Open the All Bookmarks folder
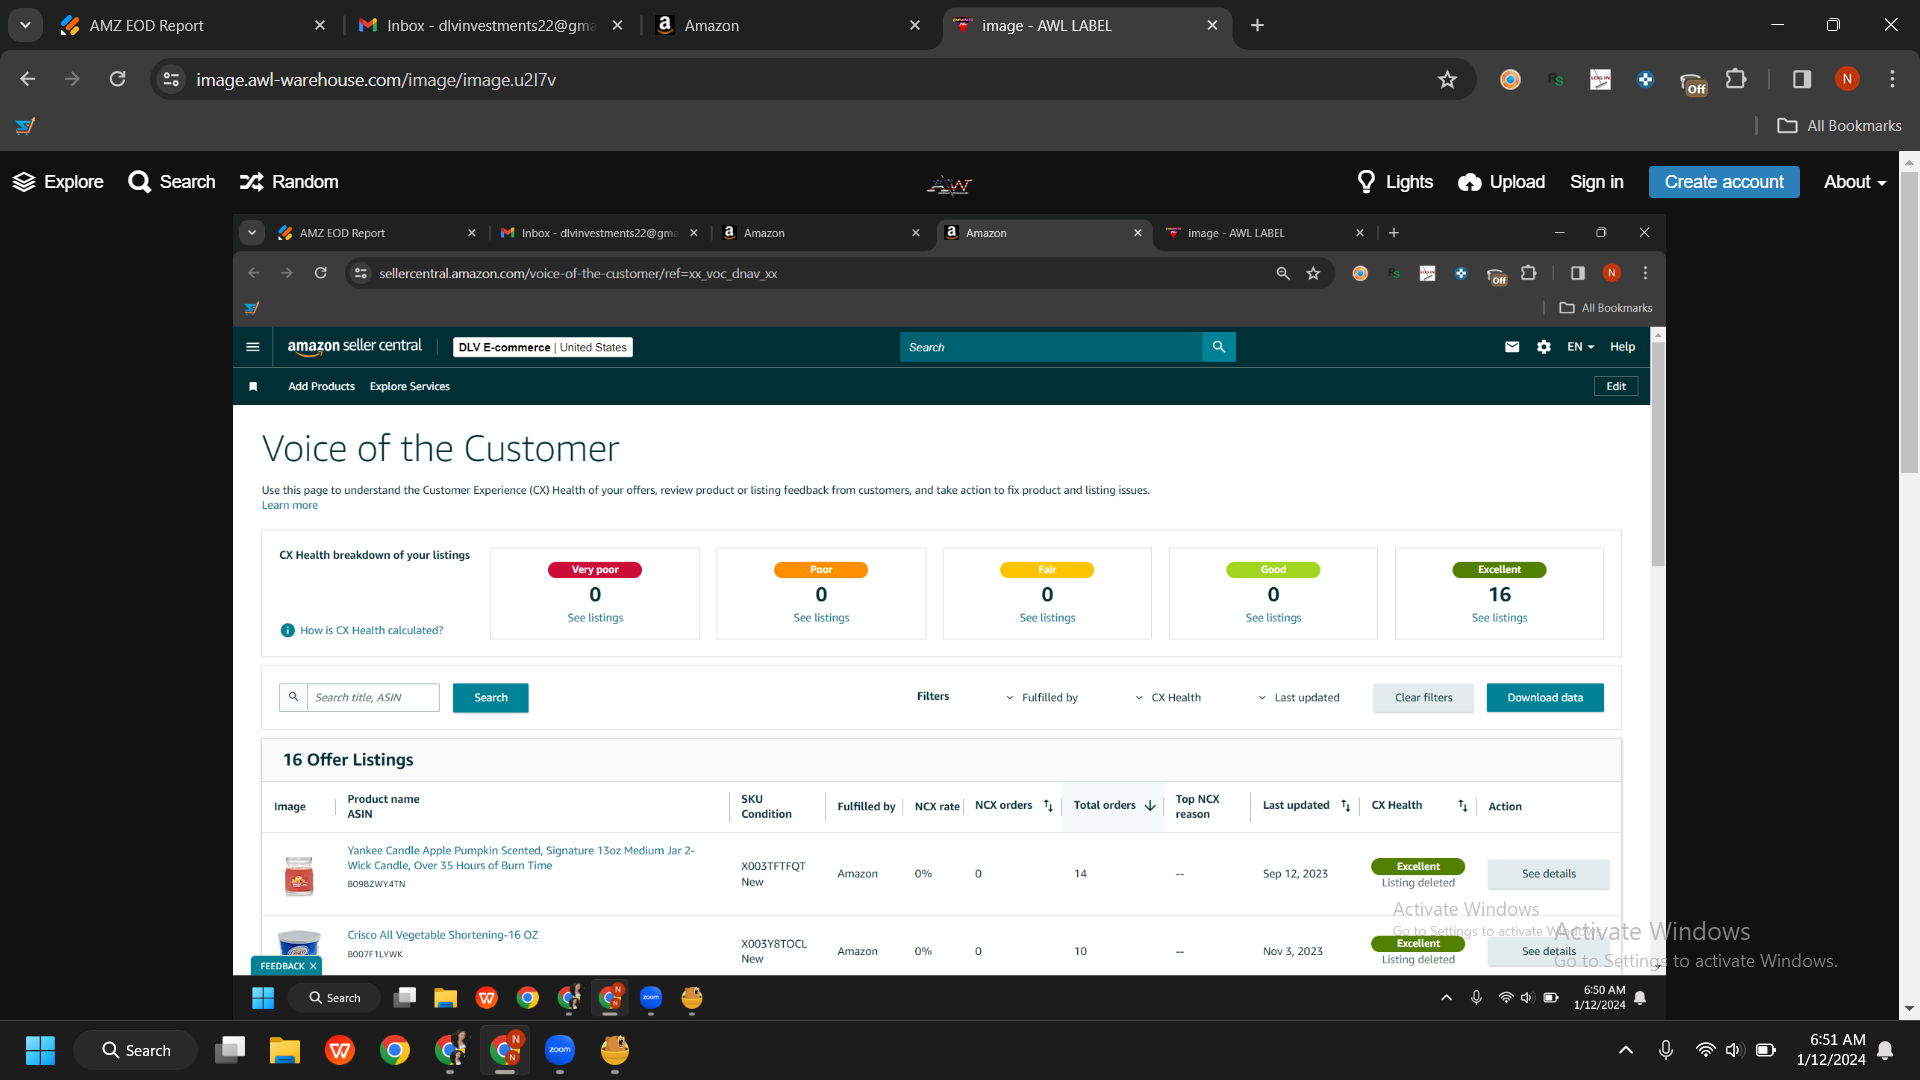1920x1080 pixels. tap(1839, 126)
